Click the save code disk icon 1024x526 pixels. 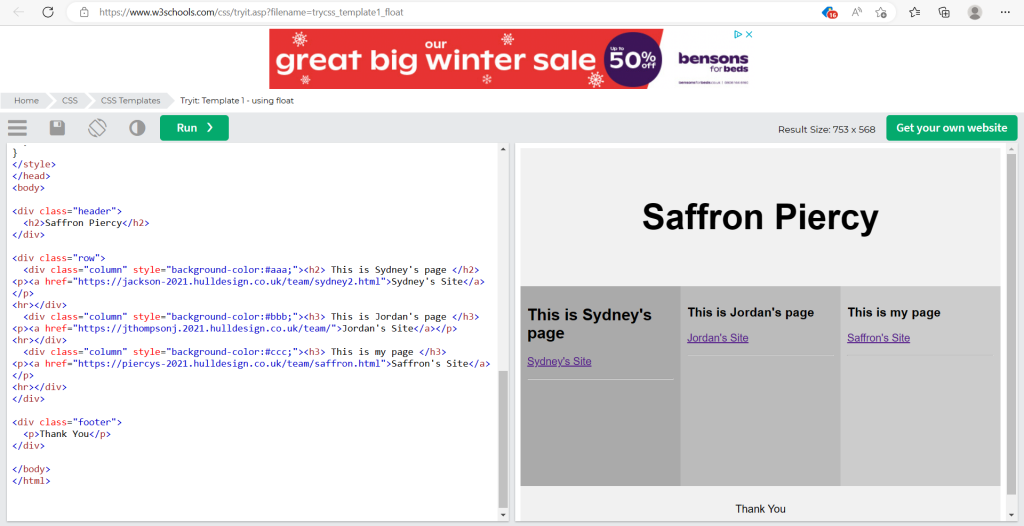tap(57, 128)
